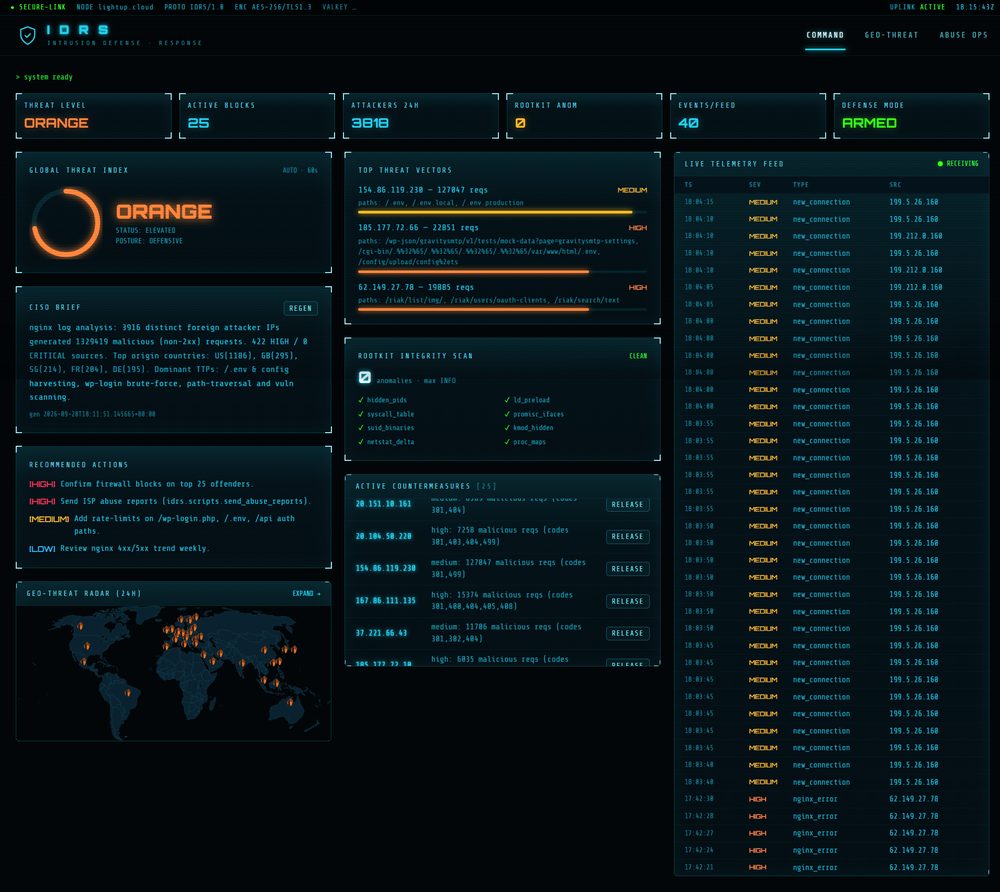Click the orange threat index ring gauge
Viewport: 1000px width, 892px height.
click(x=66, y=223)
